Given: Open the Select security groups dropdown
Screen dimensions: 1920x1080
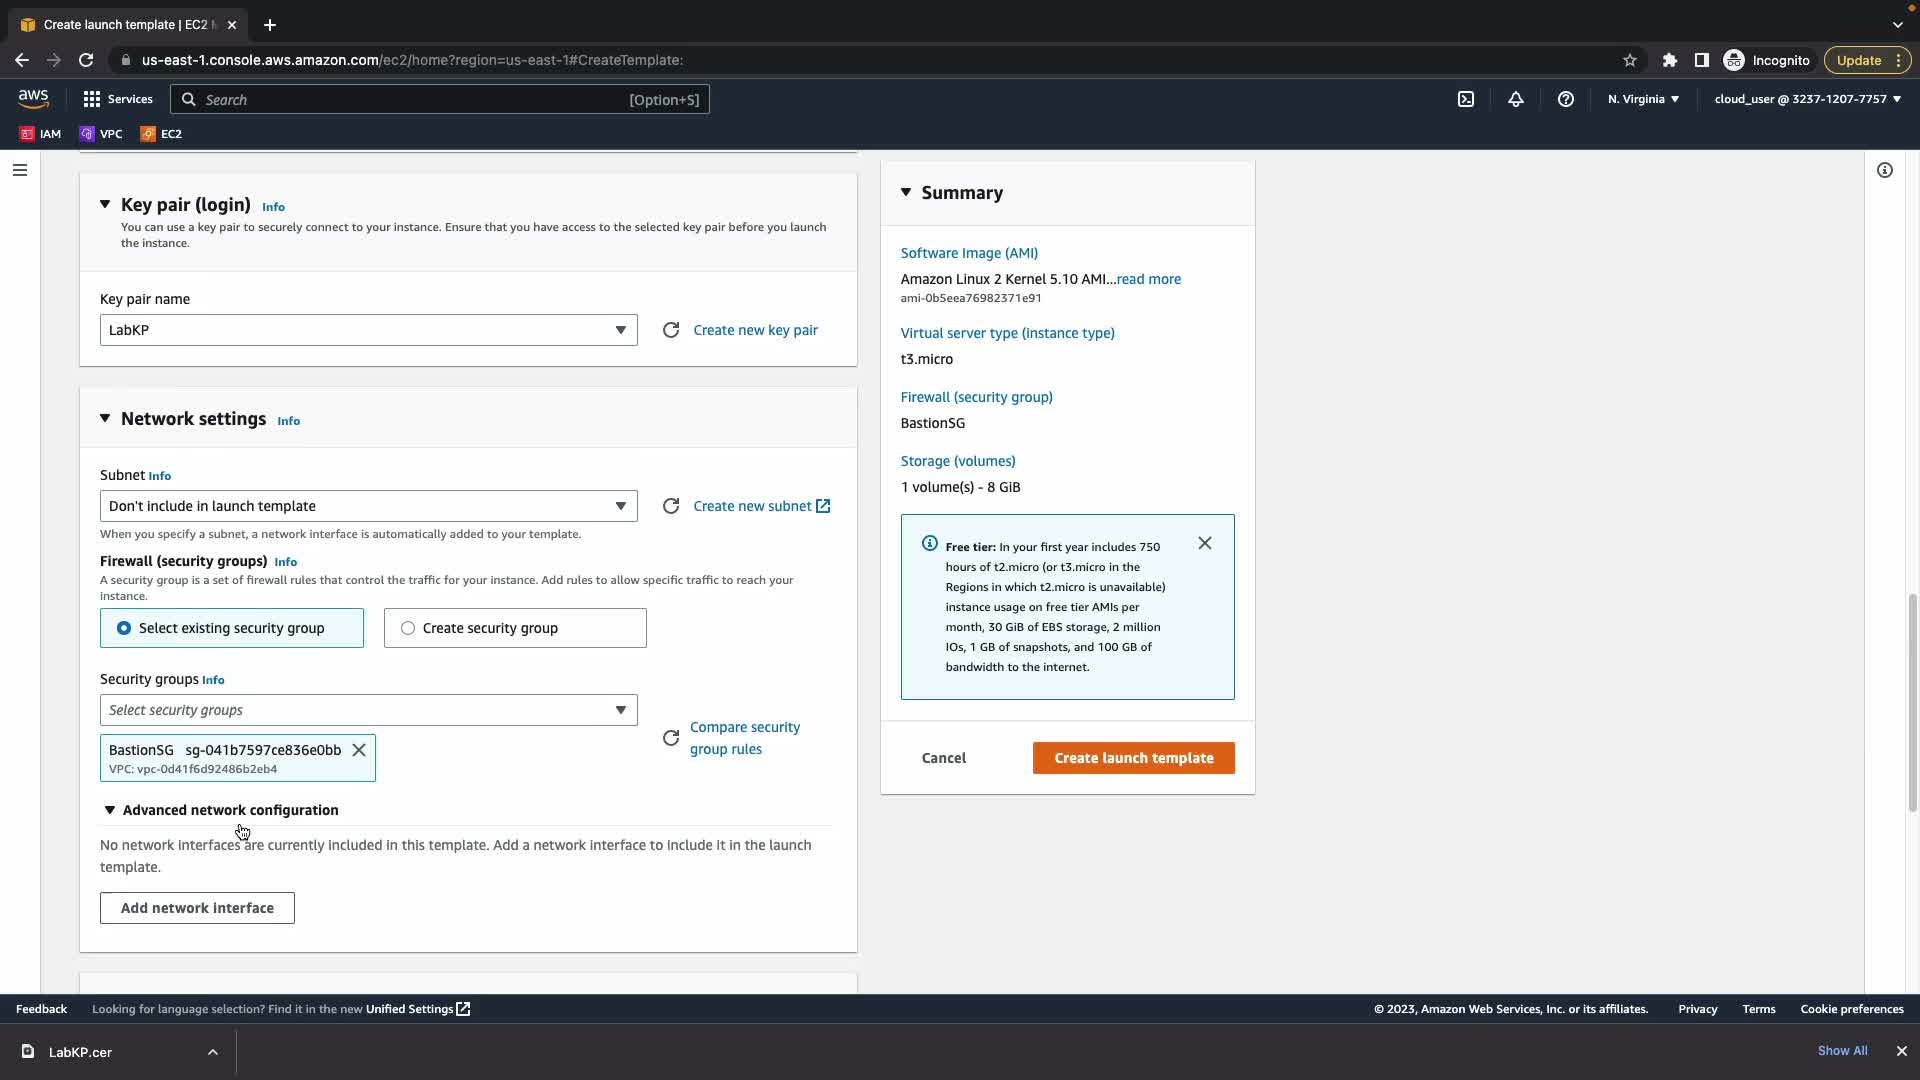Looking at the screenshot, I should click(368, 710).
